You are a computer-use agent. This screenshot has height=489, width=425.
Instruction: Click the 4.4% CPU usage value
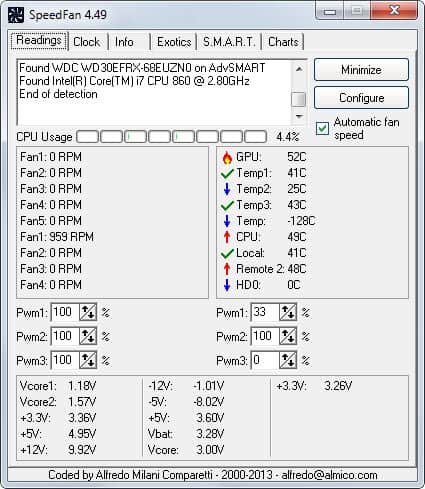click(x=287, y=137)
